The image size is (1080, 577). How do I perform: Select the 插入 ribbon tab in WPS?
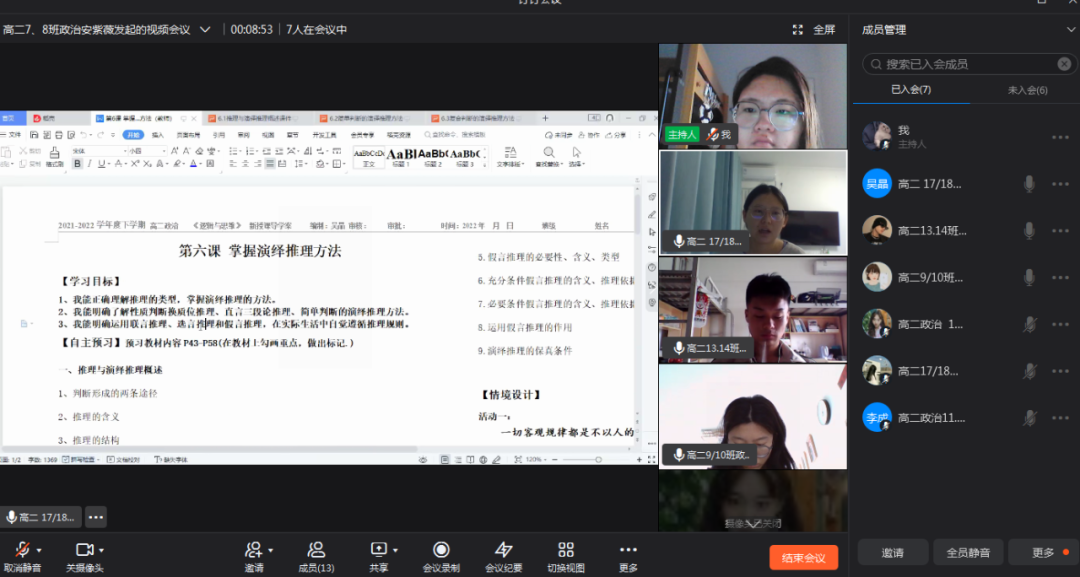pos(159,134)
